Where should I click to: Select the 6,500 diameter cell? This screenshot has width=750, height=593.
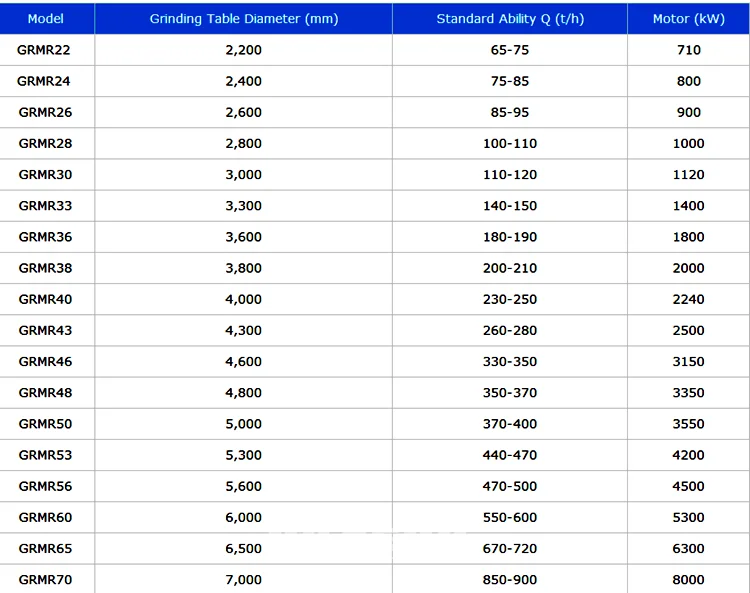[244, 548]
